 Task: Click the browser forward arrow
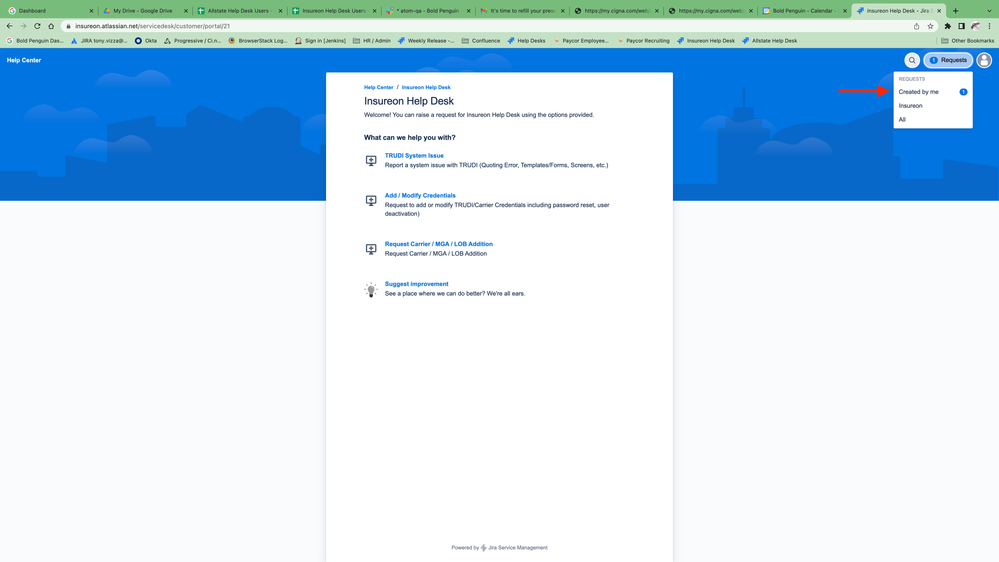(23, 26)
